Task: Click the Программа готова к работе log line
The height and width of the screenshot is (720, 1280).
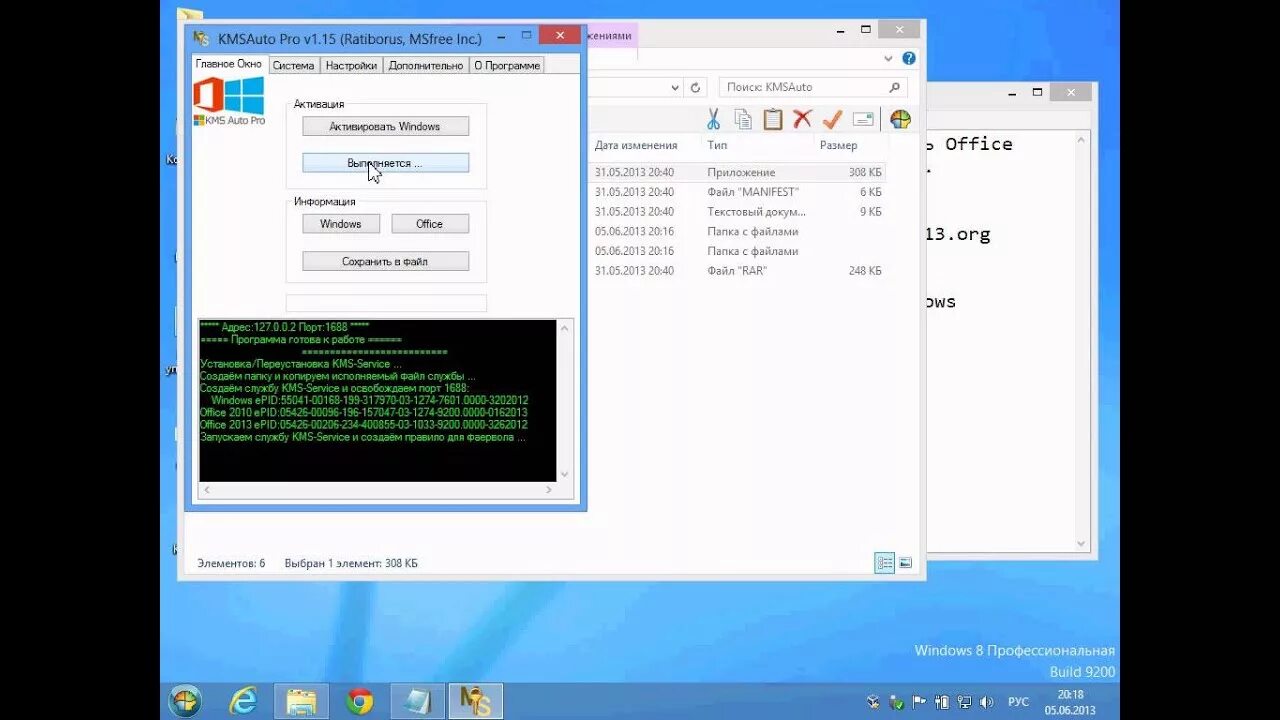Action: [301, 339]
